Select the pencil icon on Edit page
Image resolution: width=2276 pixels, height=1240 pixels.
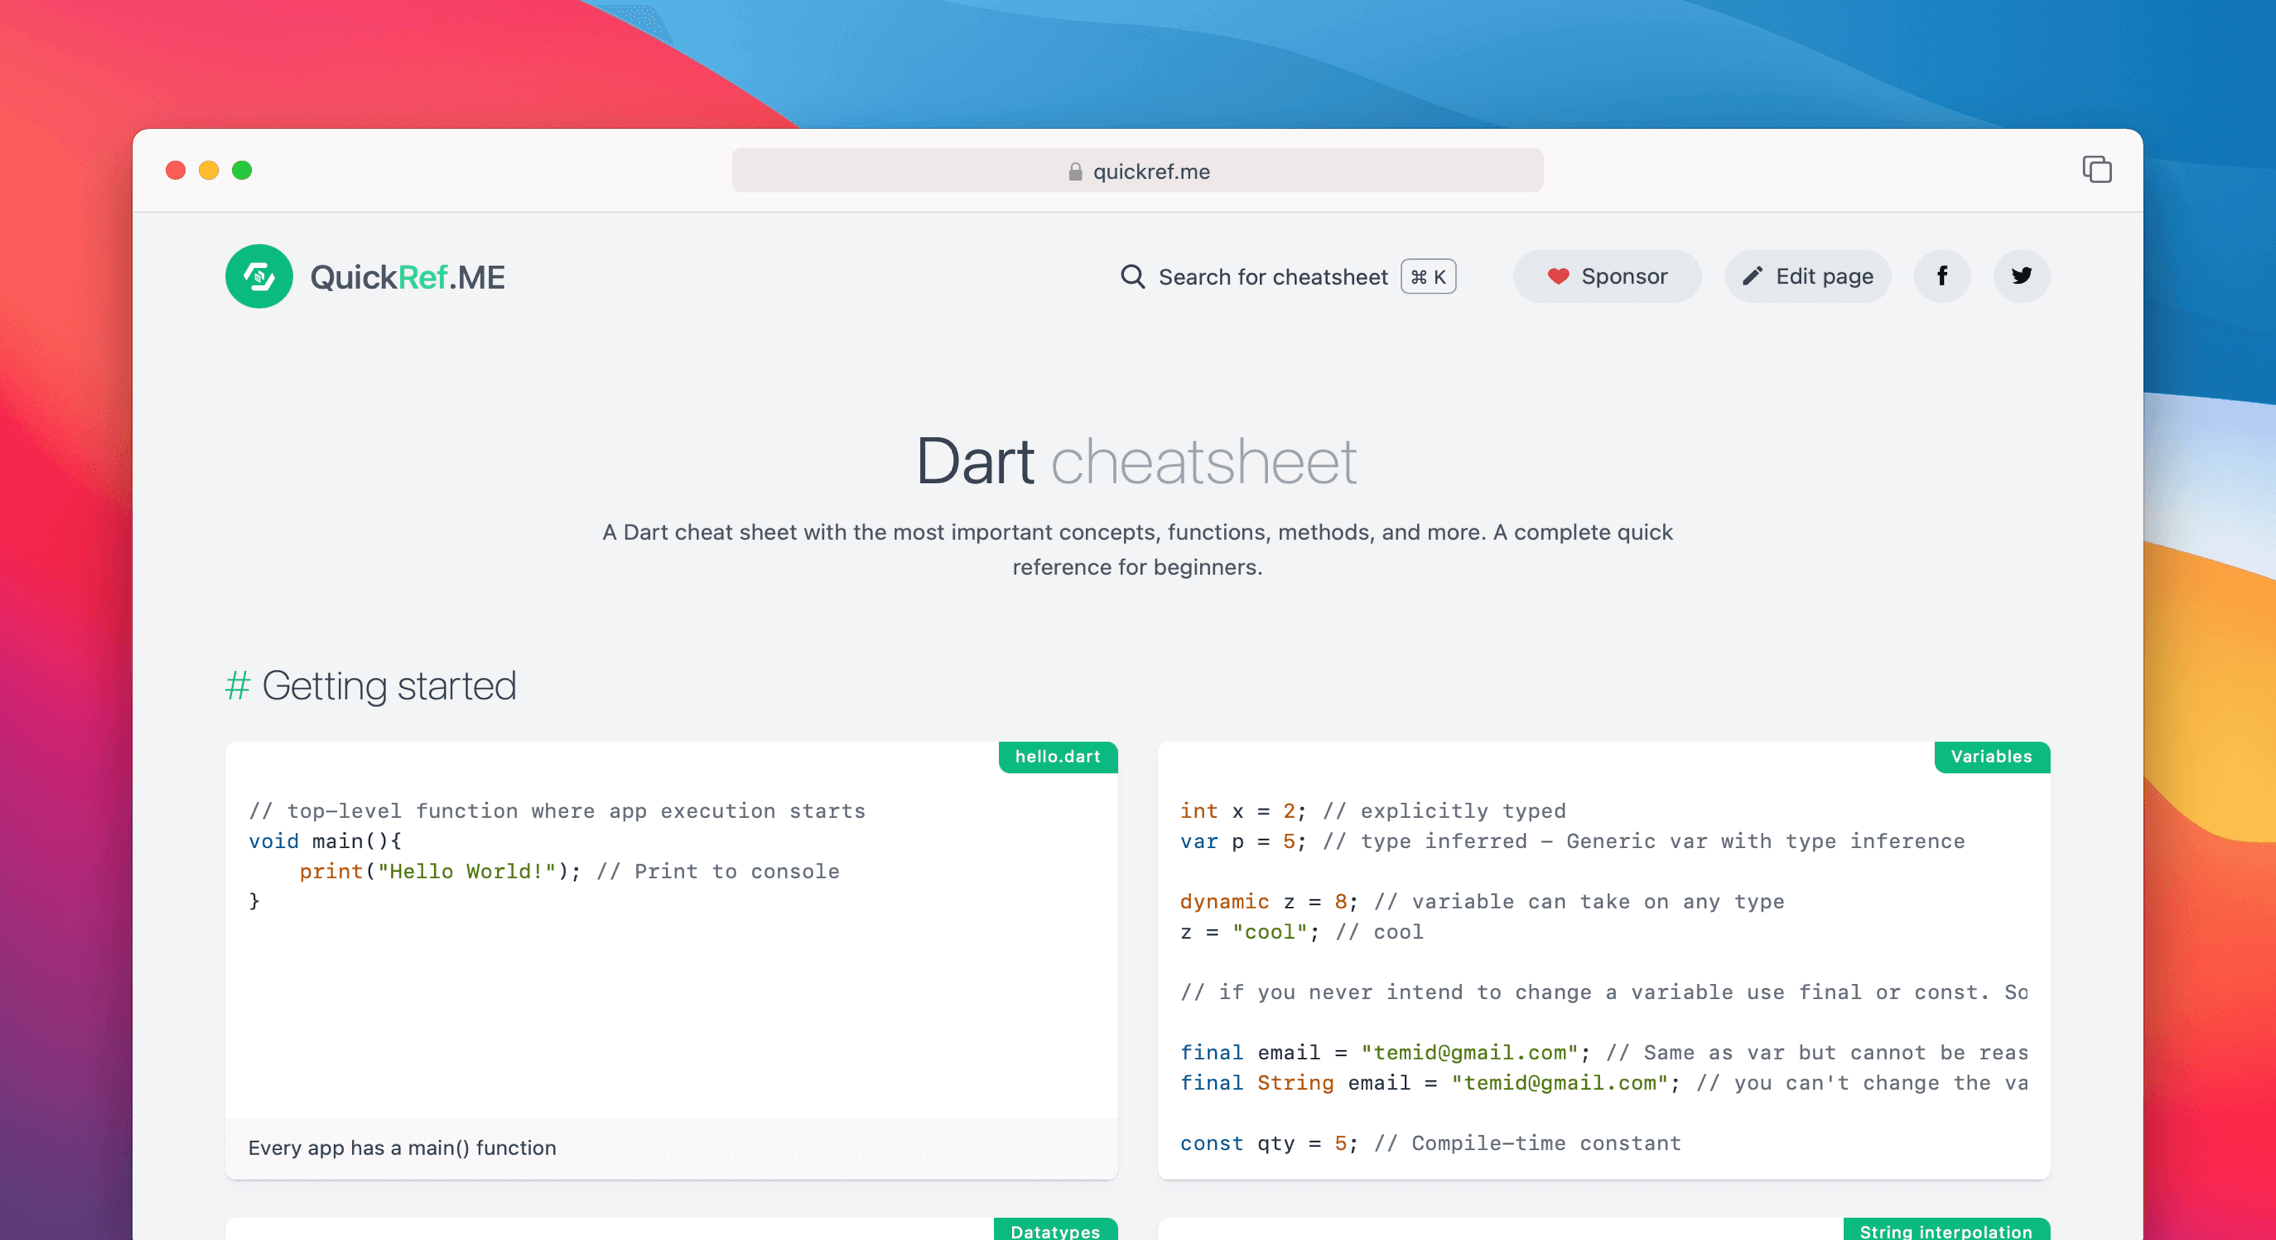click(x=1752, y=276)
